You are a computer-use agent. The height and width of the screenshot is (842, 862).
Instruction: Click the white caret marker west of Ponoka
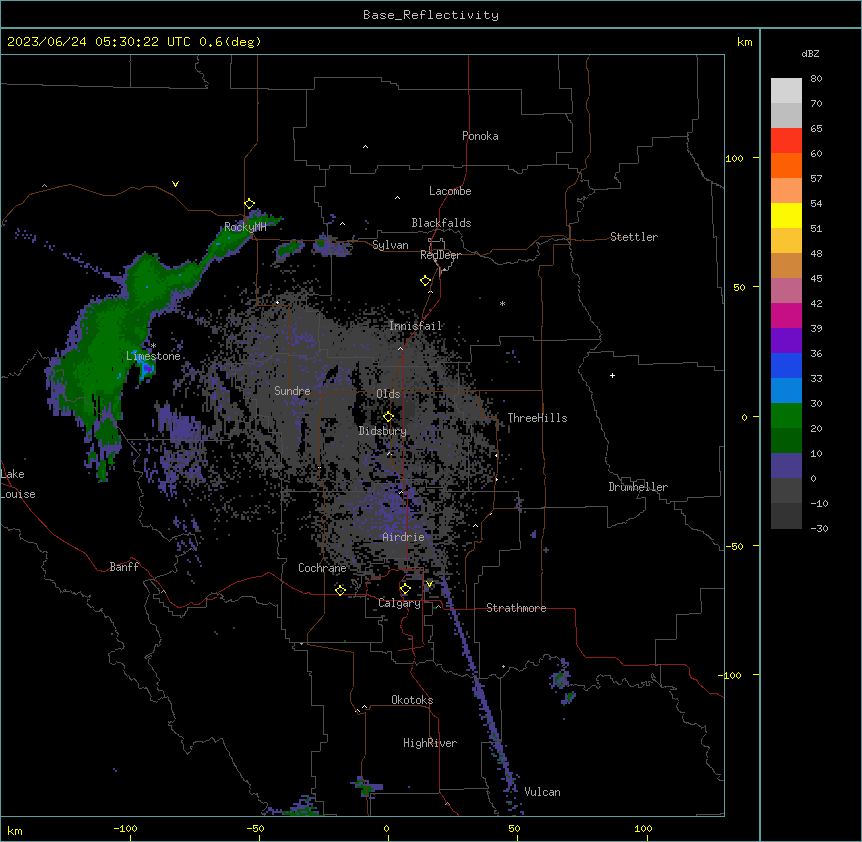pyautogui.click(x=365, y=147)
